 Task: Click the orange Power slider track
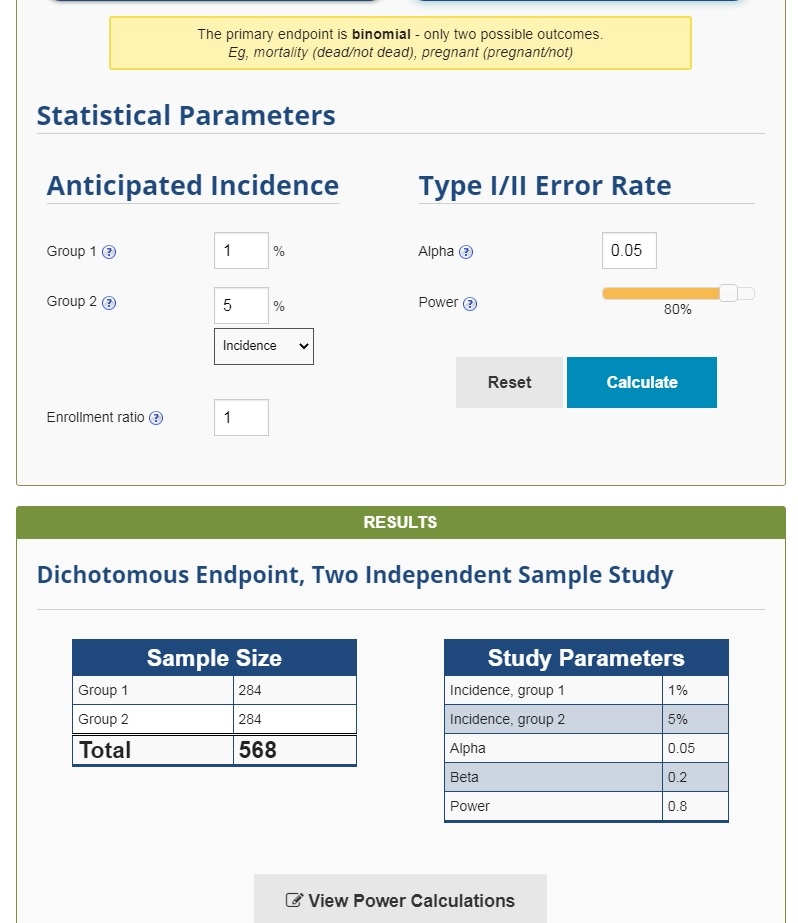661,293
